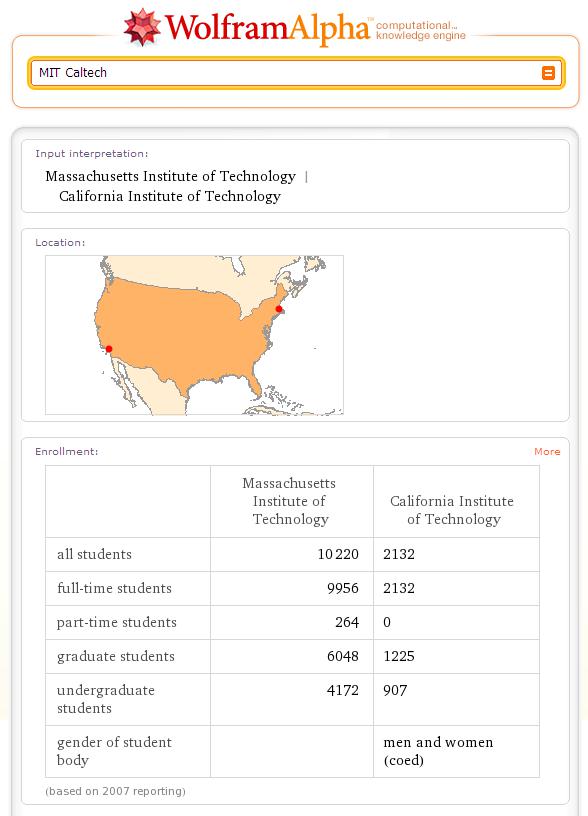This screenshot has height=816, width=588.
Task: Click the based on 2007 reporting note
Action: tap(115, 791)
